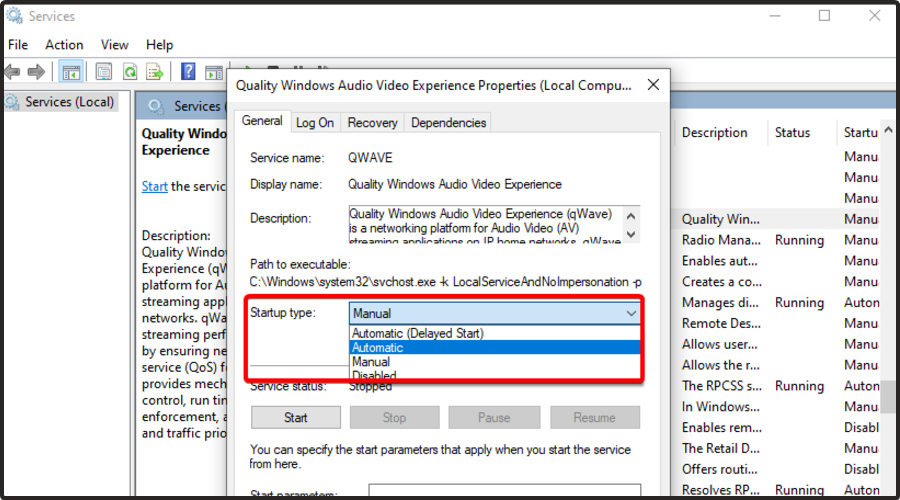The width and height of the screenshot is (900, 500).
Task: Choose Automatic (Delayed Start) startup option
Action: [x=495, y=334]
